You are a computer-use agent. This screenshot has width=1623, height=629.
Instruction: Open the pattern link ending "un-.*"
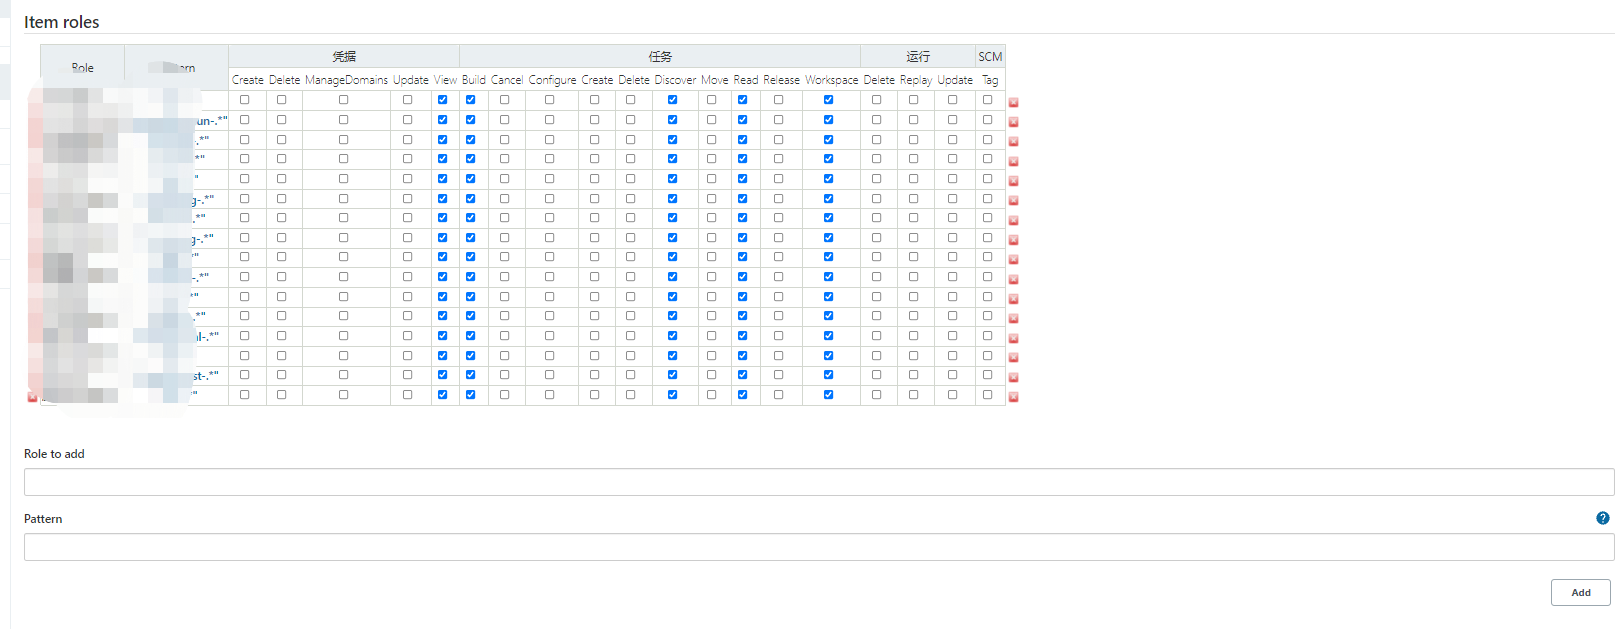point(211,121)
